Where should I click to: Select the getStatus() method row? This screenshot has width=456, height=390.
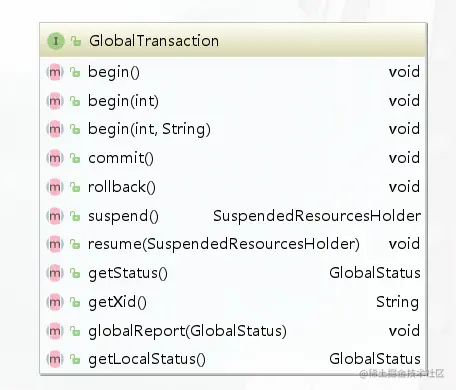point(233,273)
